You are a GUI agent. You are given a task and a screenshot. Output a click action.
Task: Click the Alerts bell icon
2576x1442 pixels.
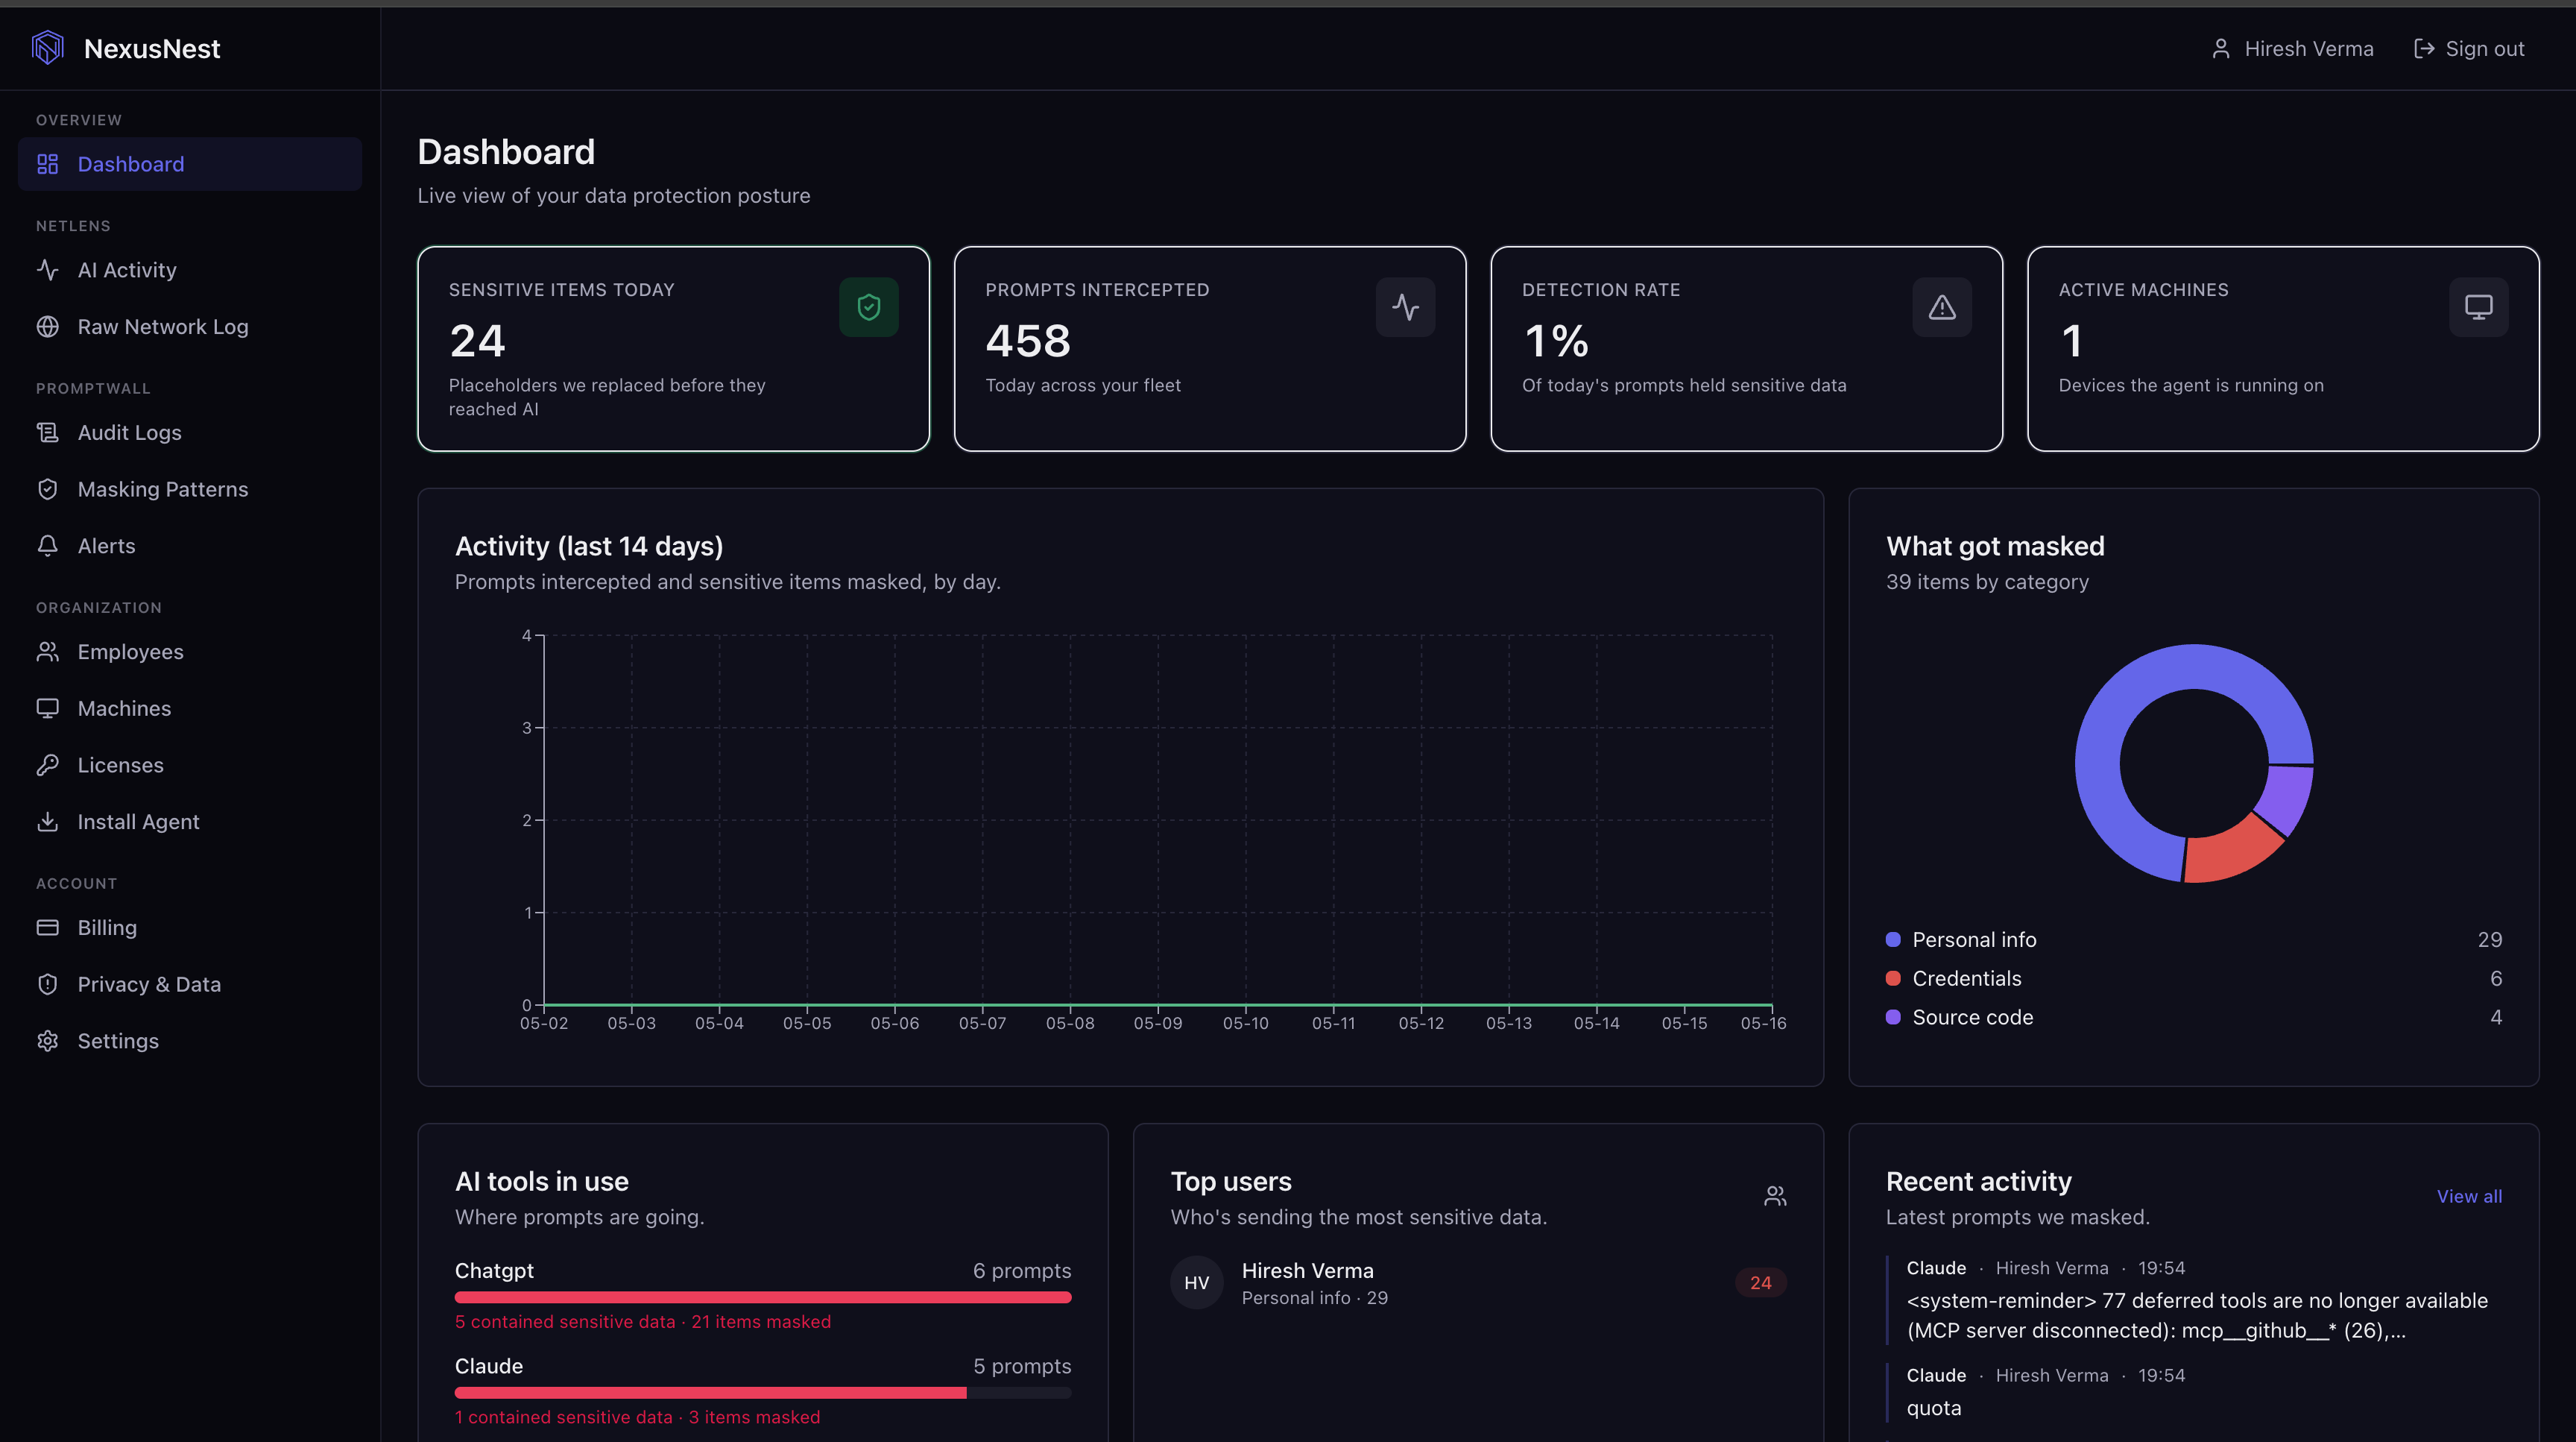tap(48, 546)
